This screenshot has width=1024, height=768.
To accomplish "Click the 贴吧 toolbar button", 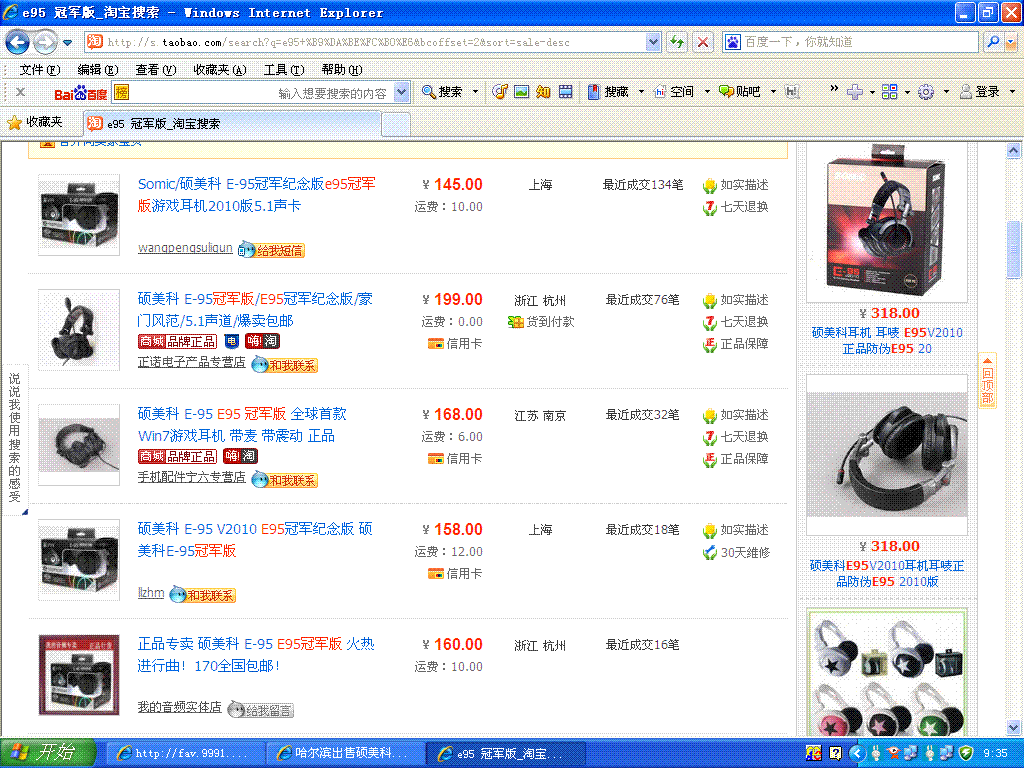I will point(739,92).
